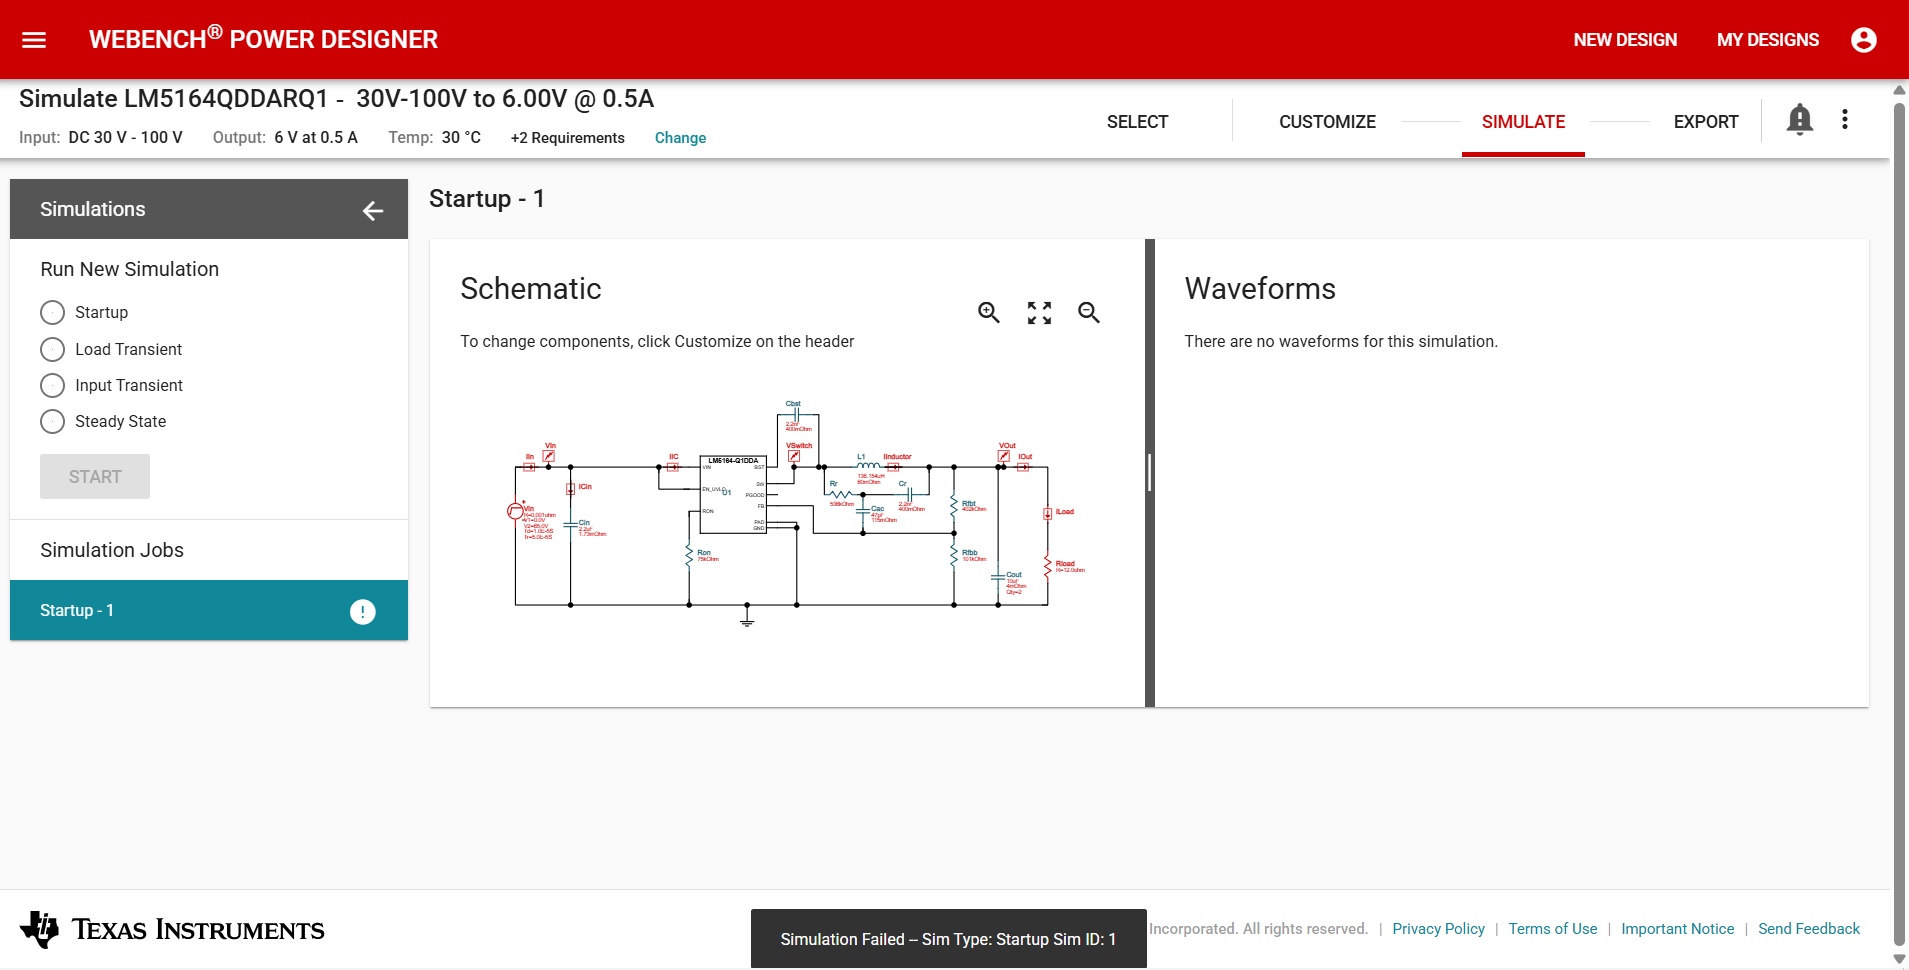This screenshot has width=1909, height=970.
Task: Click the splitter handle between Schematic and Waveforms
Action: (x=1150, y=473)
